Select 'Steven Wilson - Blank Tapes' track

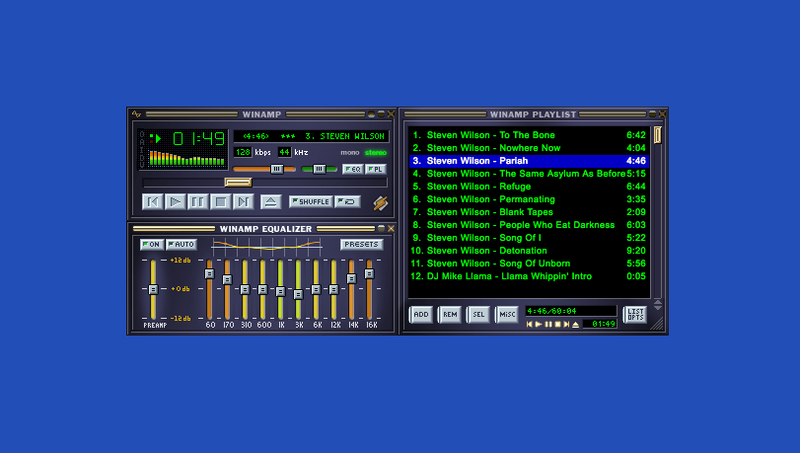529,212
